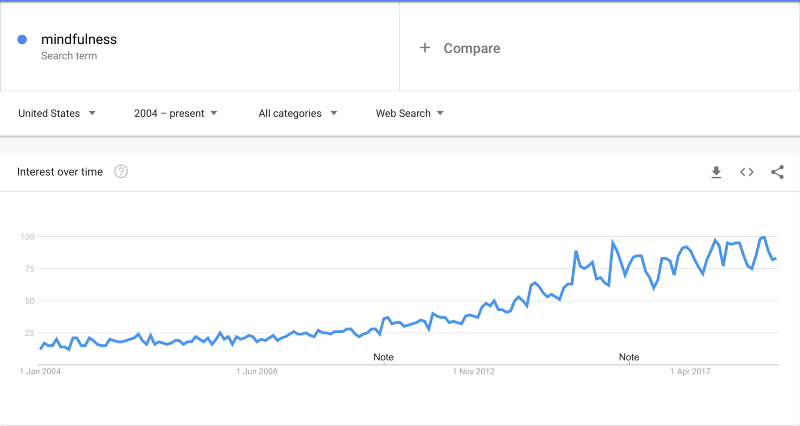Open the 2004 – present time range dropdown
This screenshot has height=426, width=800.
[176, 113]
